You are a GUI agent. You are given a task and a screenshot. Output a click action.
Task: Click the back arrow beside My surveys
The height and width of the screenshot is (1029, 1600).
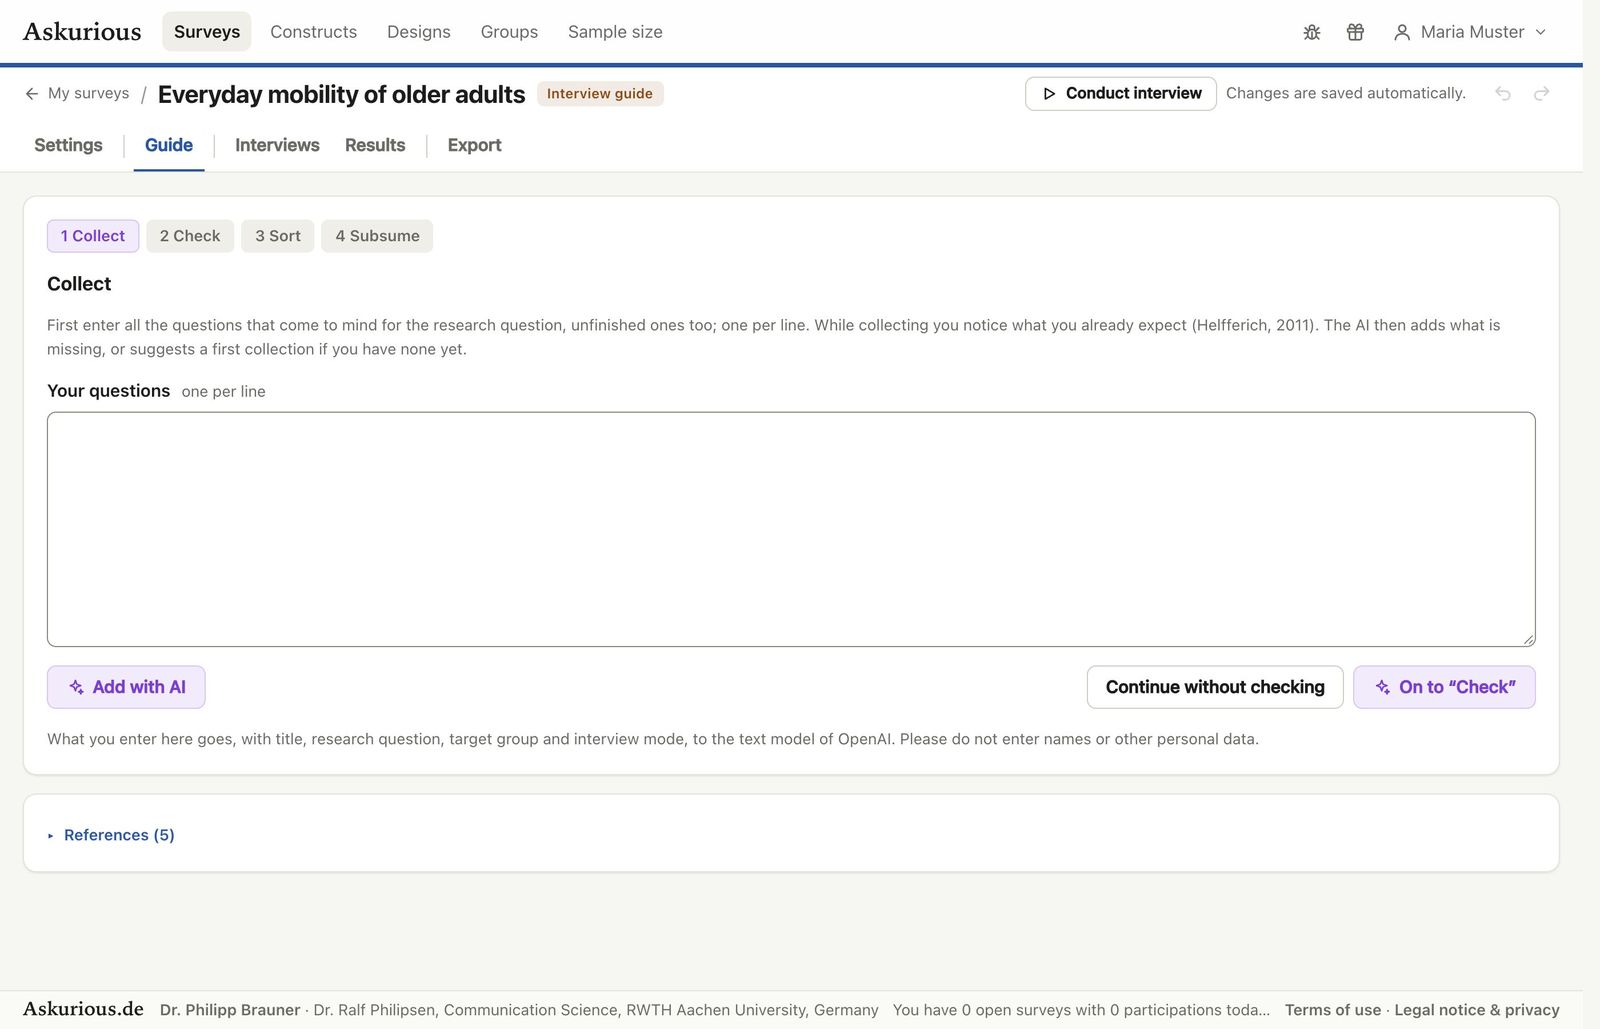pos(32,93)
